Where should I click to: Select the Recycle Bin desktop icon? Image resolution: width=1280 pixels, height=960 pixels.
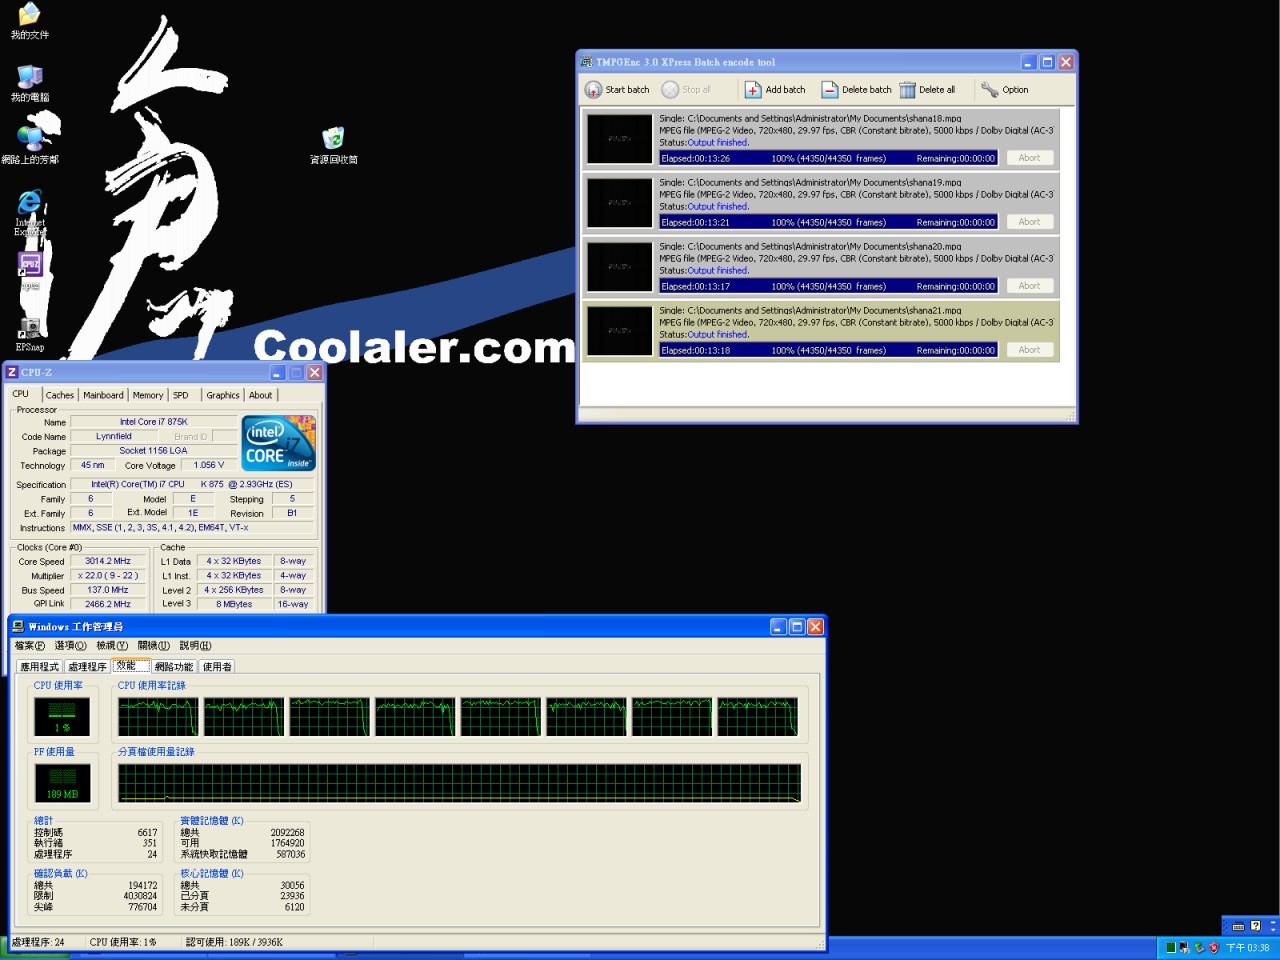coord(333,146)
